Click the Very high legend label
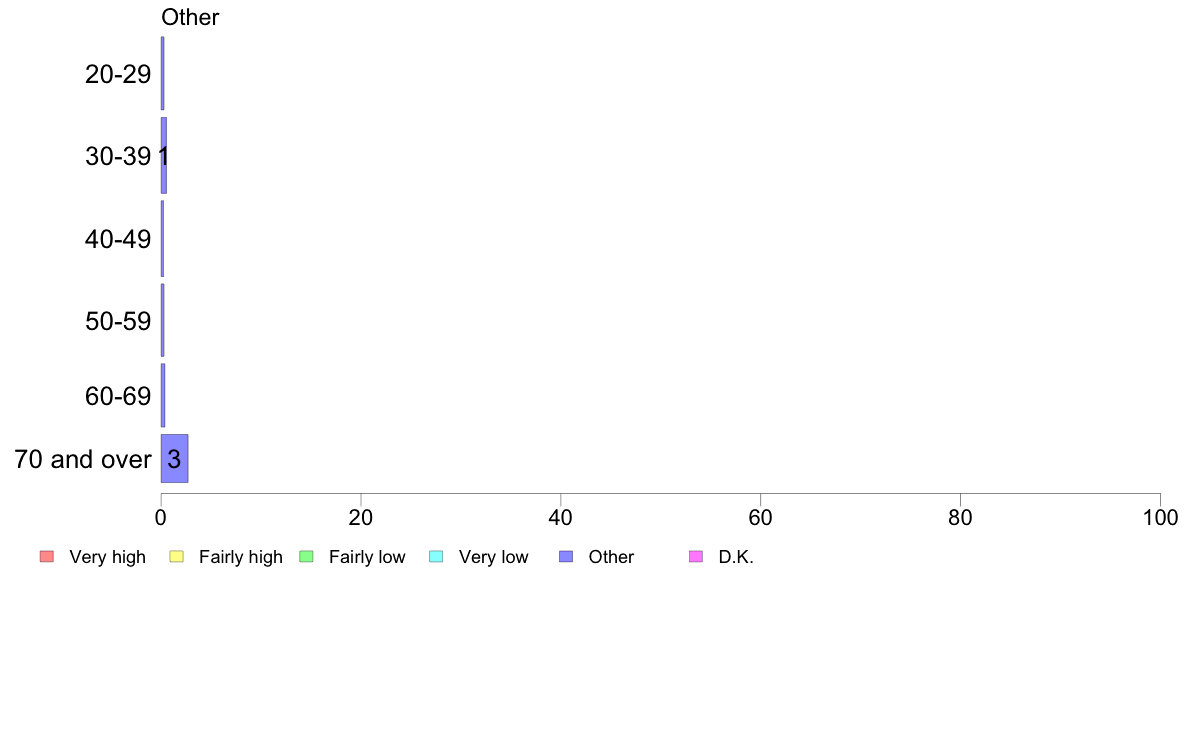Image resolution: width=1188 pixels, height=736 pixels. 108,556
